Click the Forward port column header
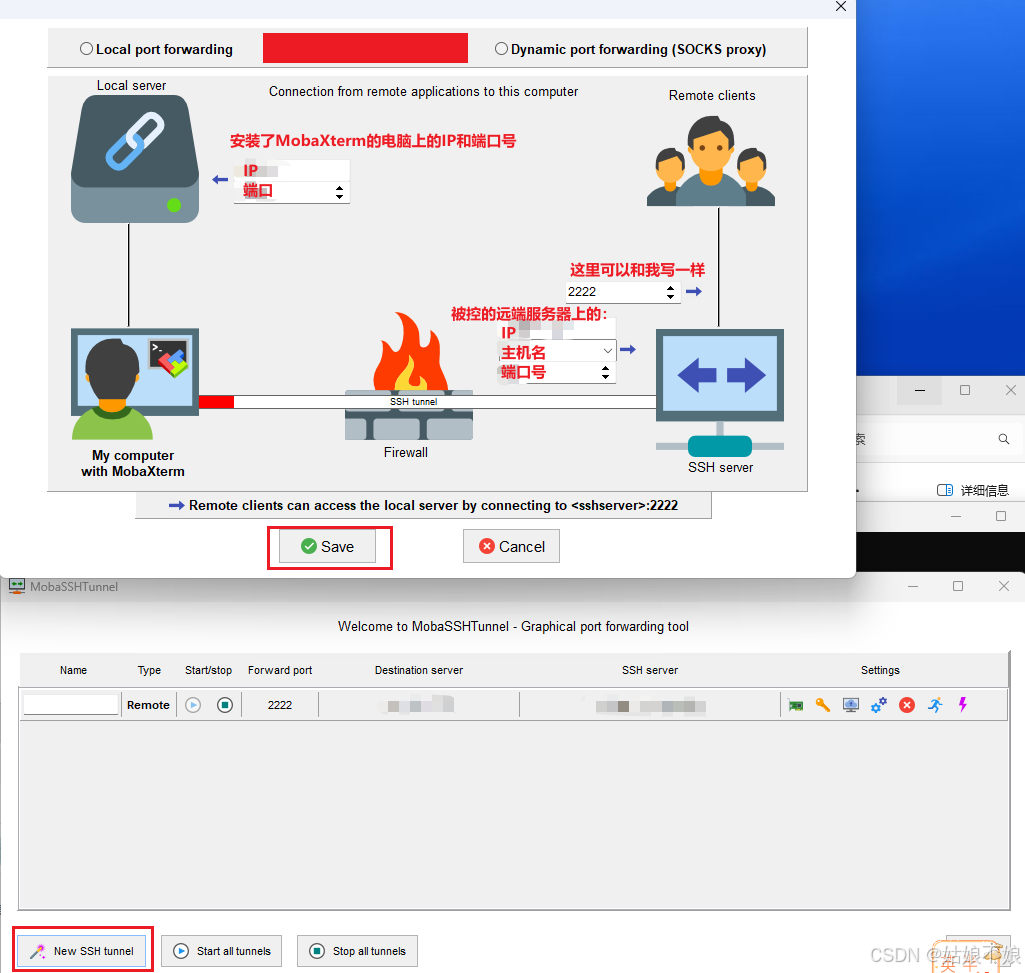 [x=280, y=670]
